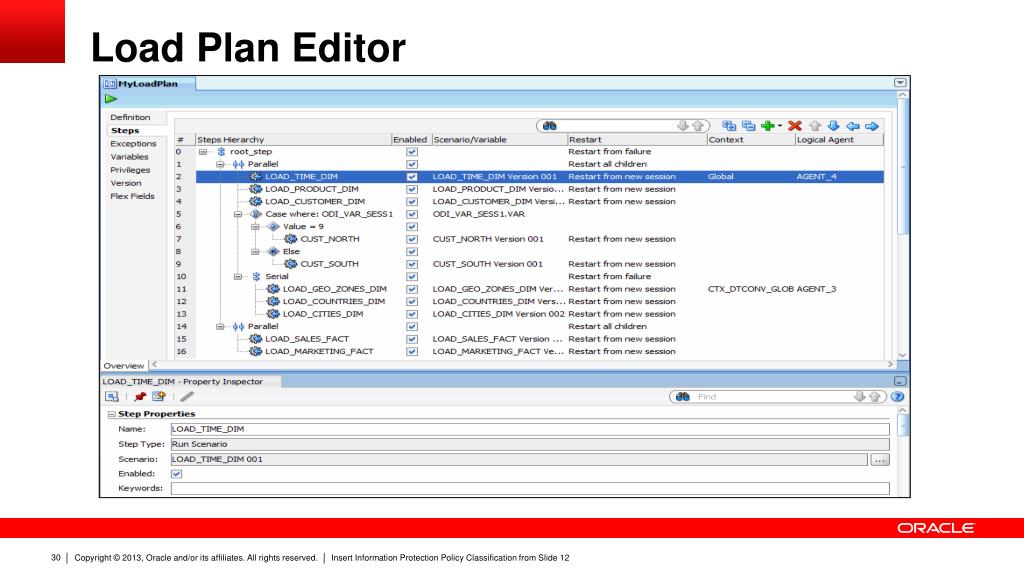Switch to the Exceptions tab
Viewport: 1024px width, 576px height.
[x=133, y=143]
